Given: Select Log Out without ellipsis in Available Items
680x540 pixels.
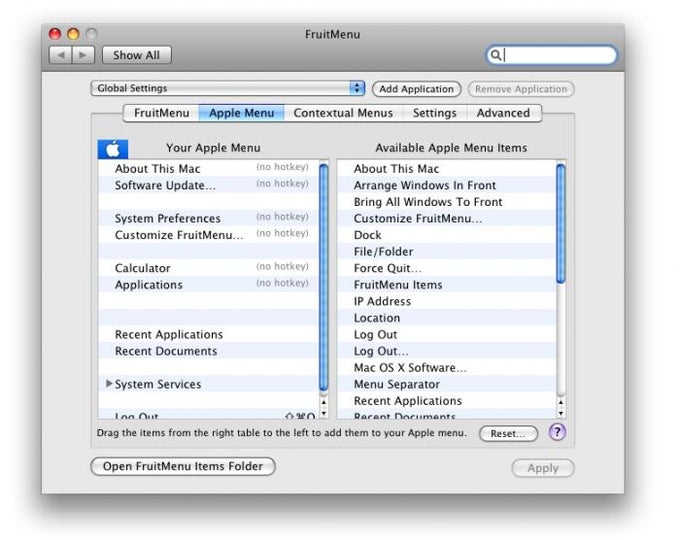Looking at the screenshot, I should (447, 334).
